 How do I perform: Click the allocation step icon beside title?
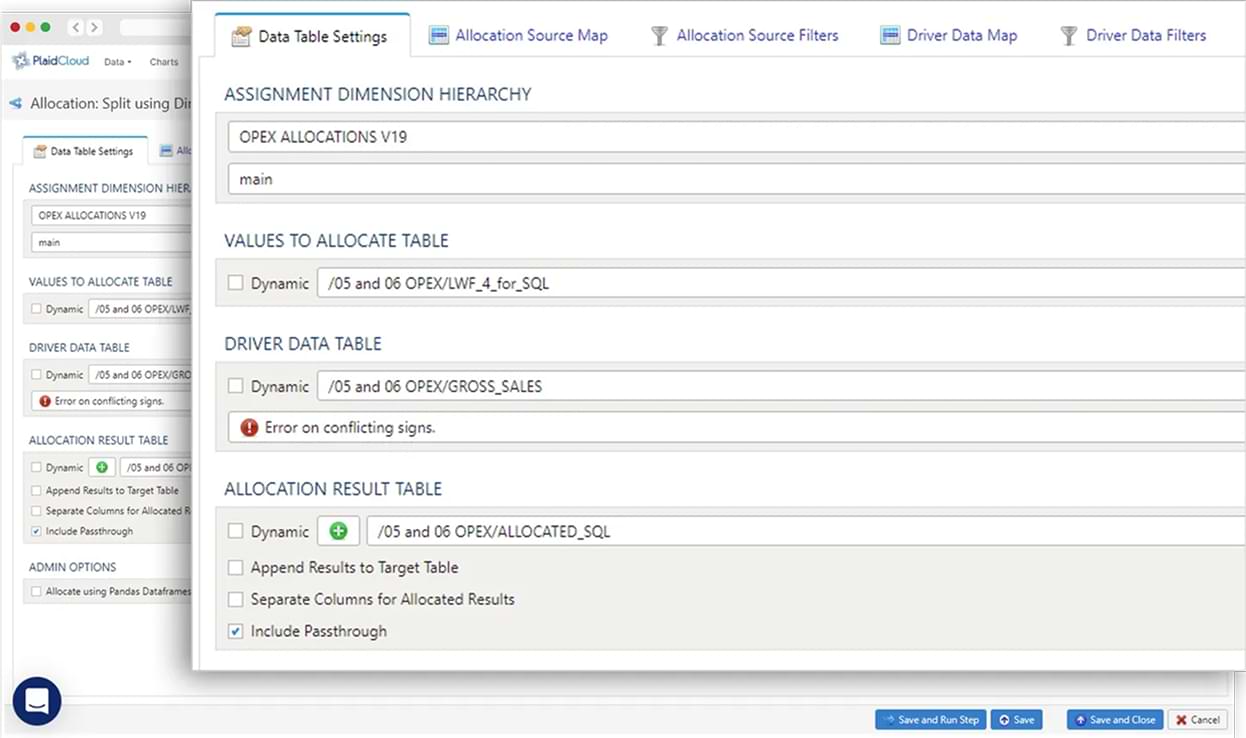[x=15, y=103]
